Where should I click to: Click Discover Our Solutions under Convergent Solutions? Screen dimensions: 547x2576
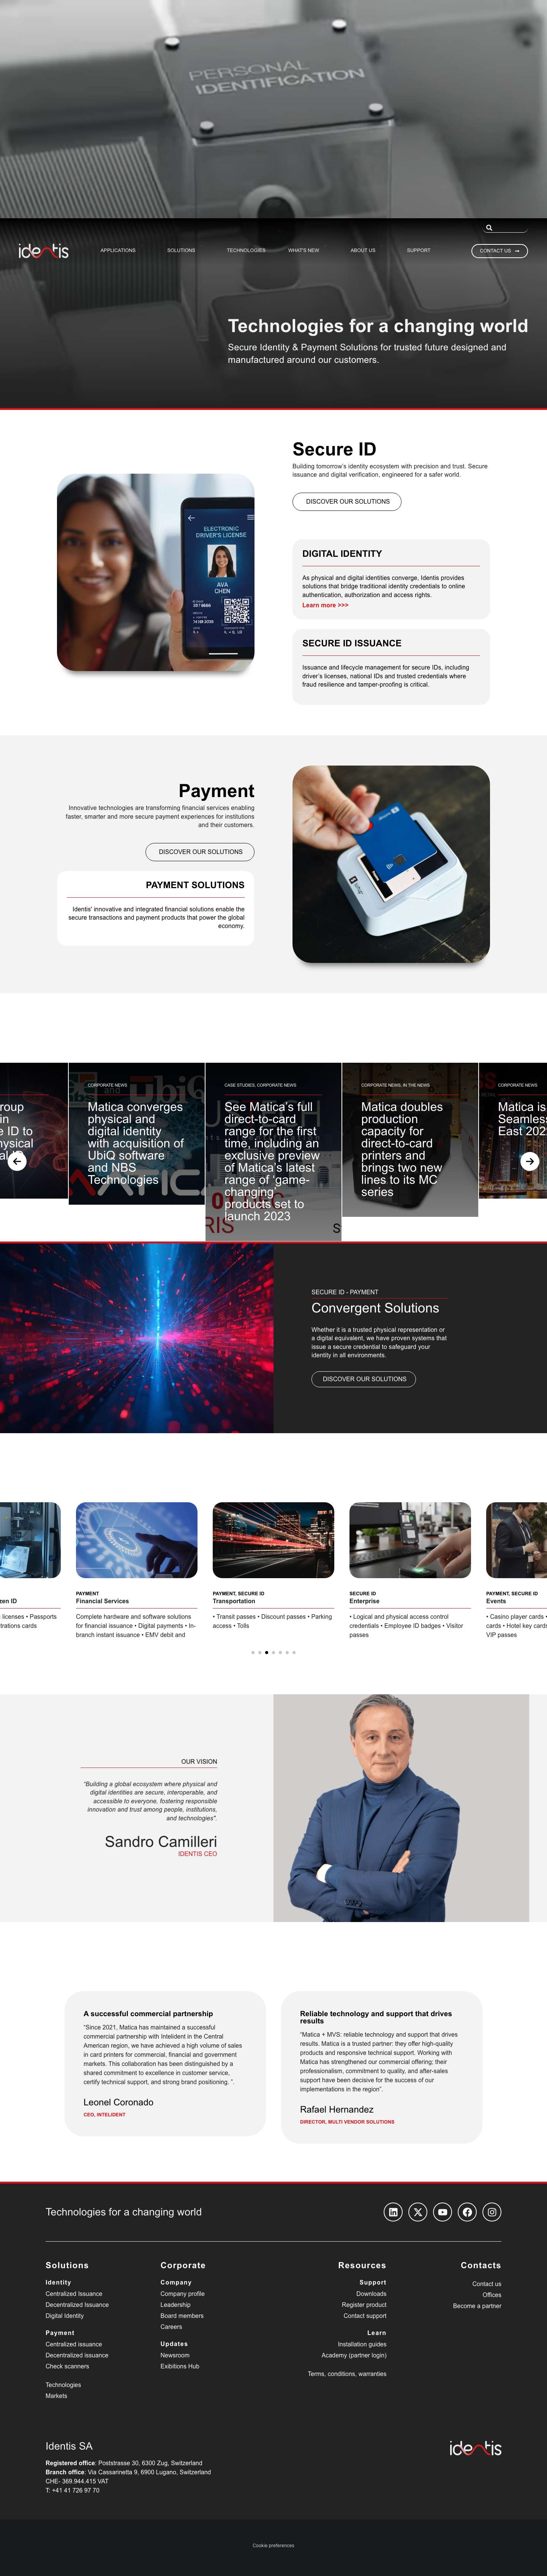(364, 1379)
